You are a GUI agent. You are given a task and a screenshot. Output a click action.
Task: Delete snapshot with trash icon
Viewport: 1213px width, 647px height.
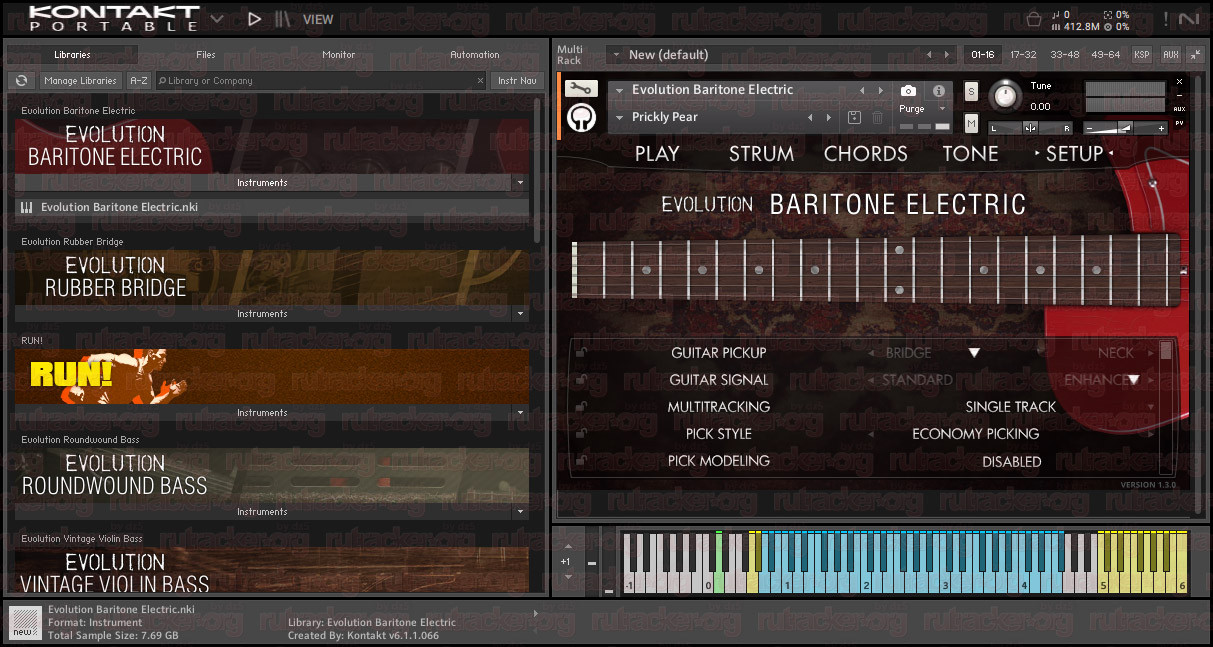(877, 117)
